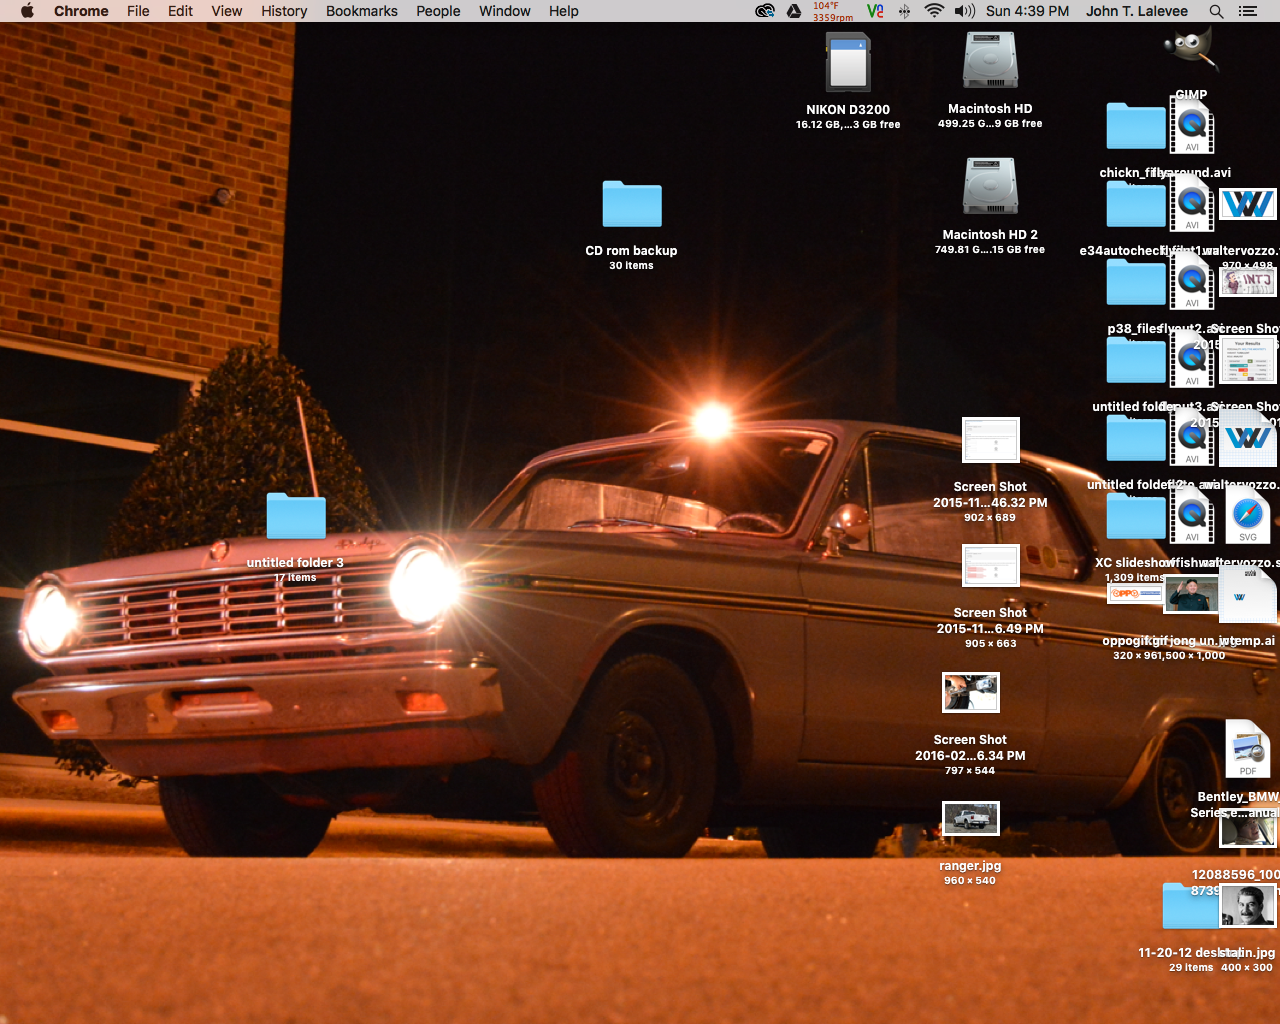The image size is (1280, 1024).
Task: Open the Help menu
Action: point(564,11)
